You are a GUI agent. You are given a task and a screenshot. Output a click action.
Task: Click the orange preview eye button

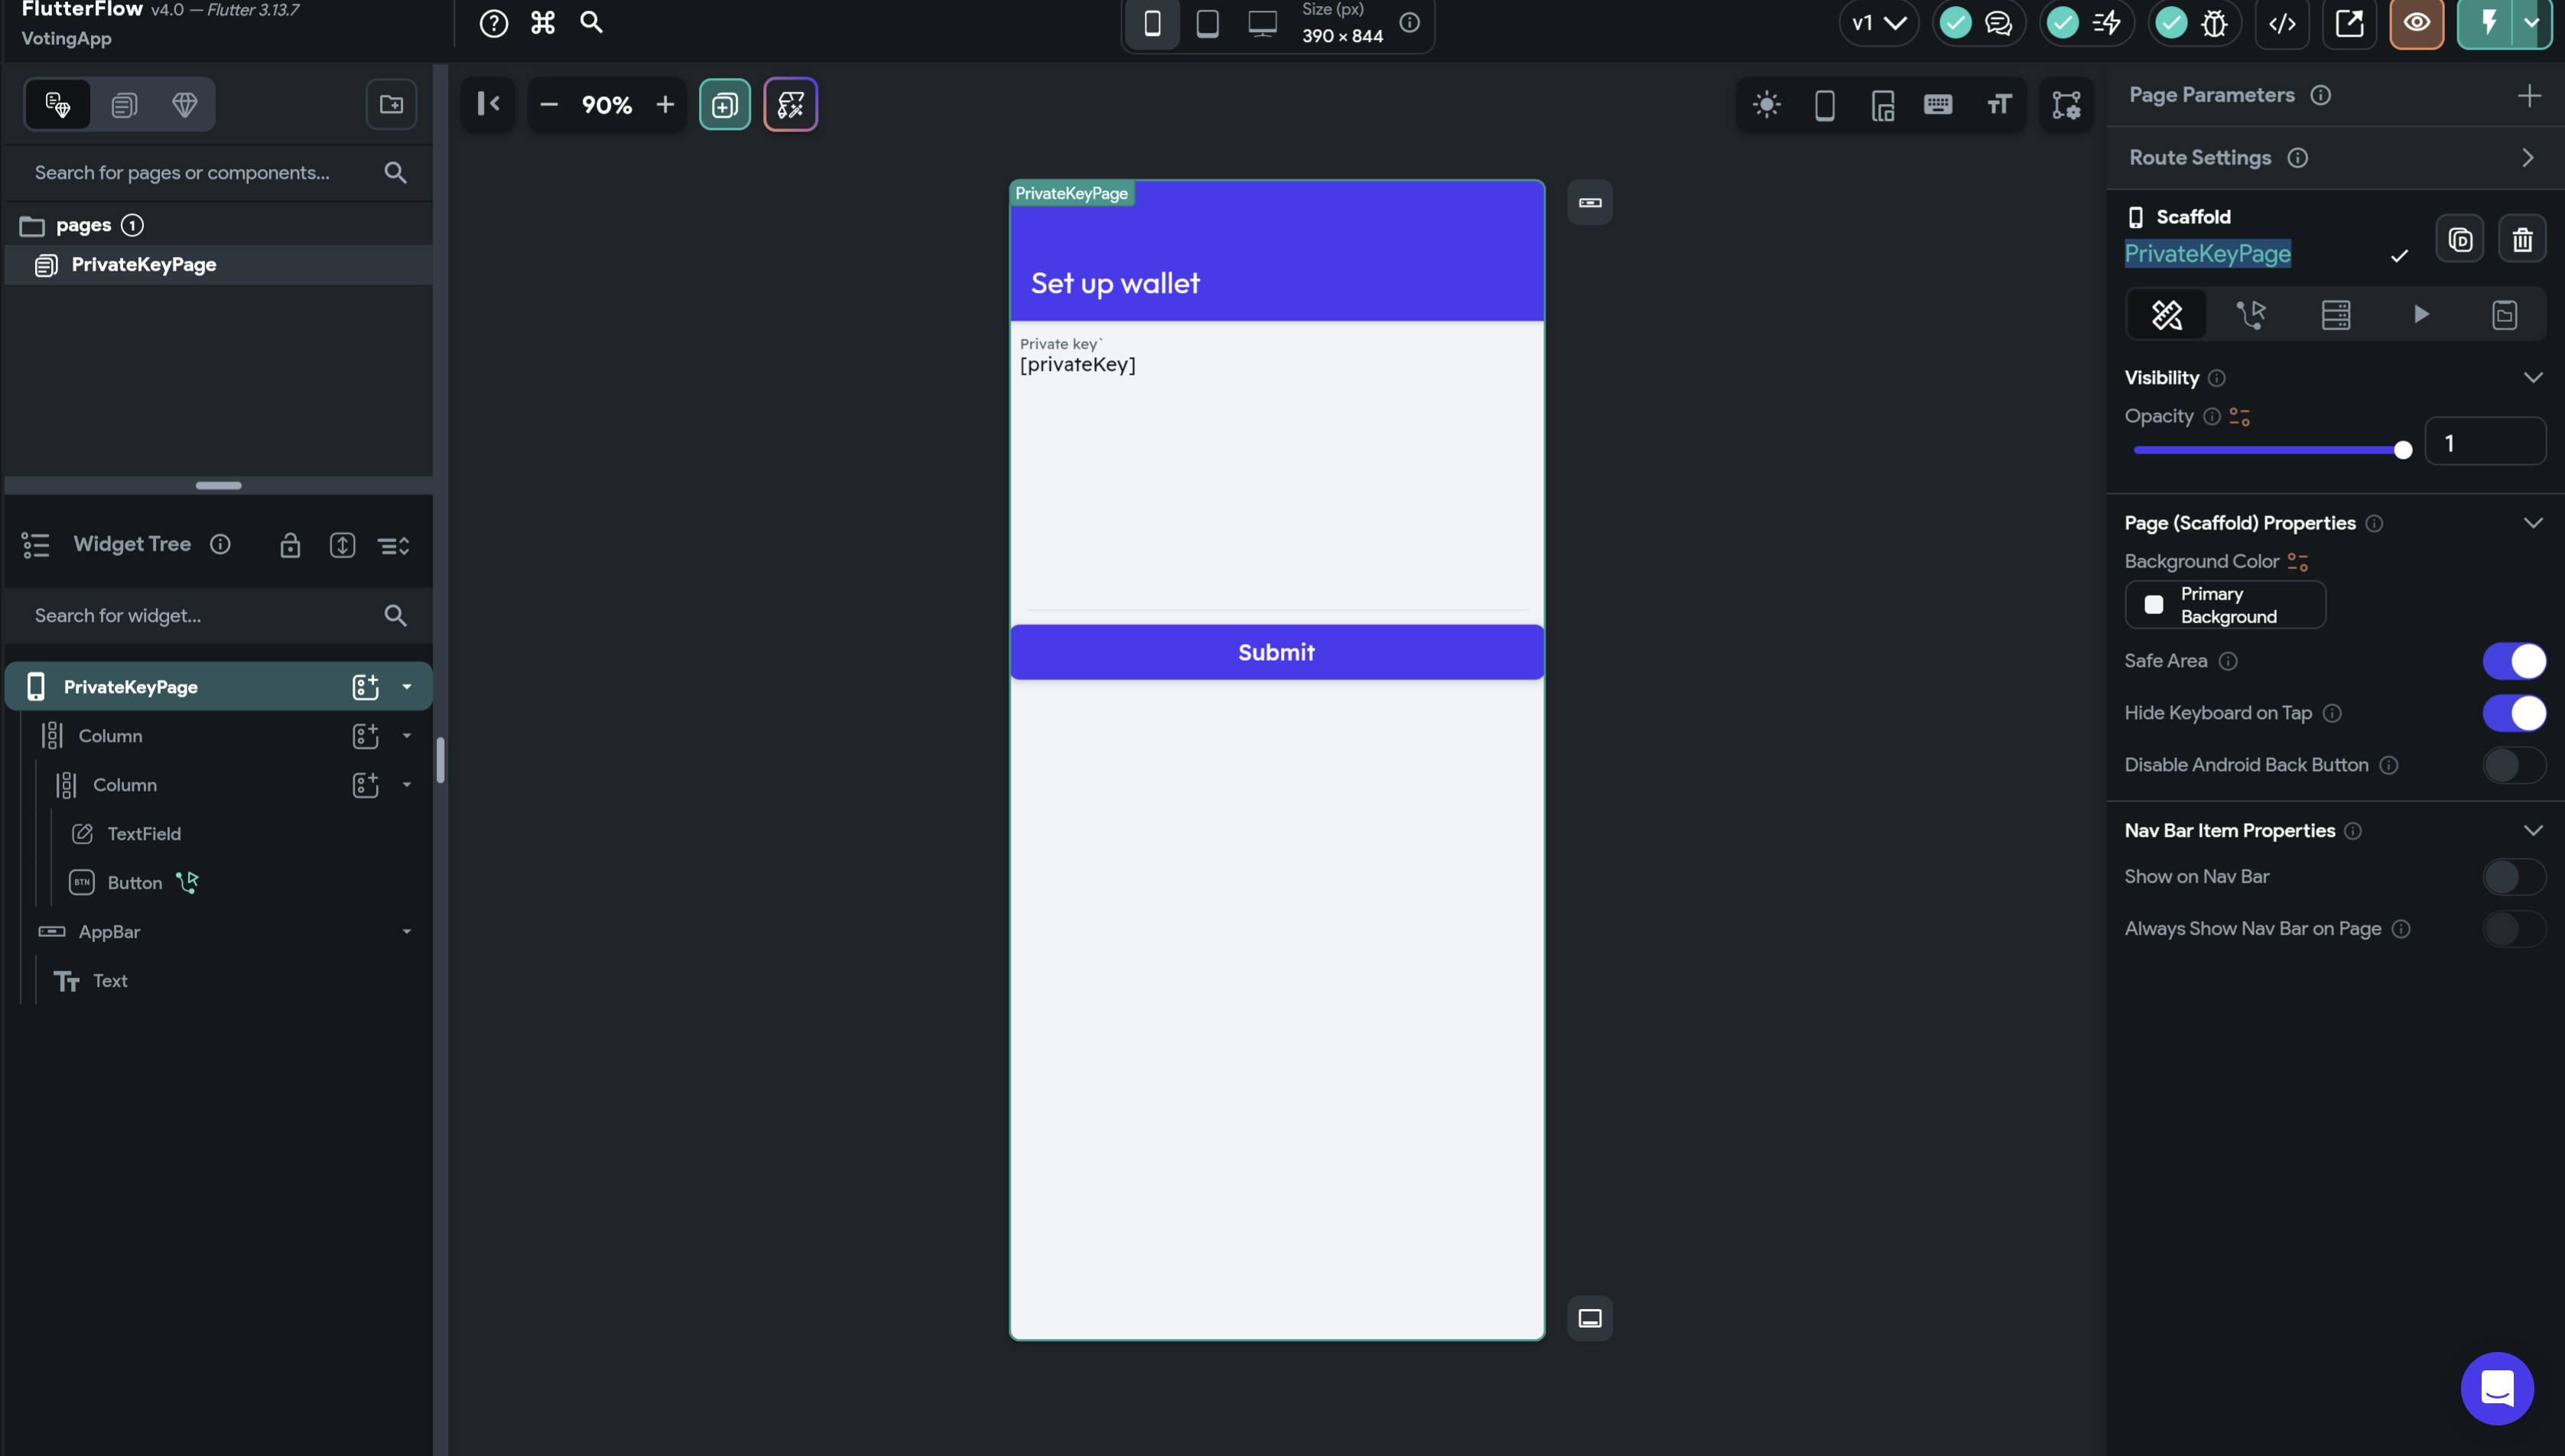point(2416,23)
